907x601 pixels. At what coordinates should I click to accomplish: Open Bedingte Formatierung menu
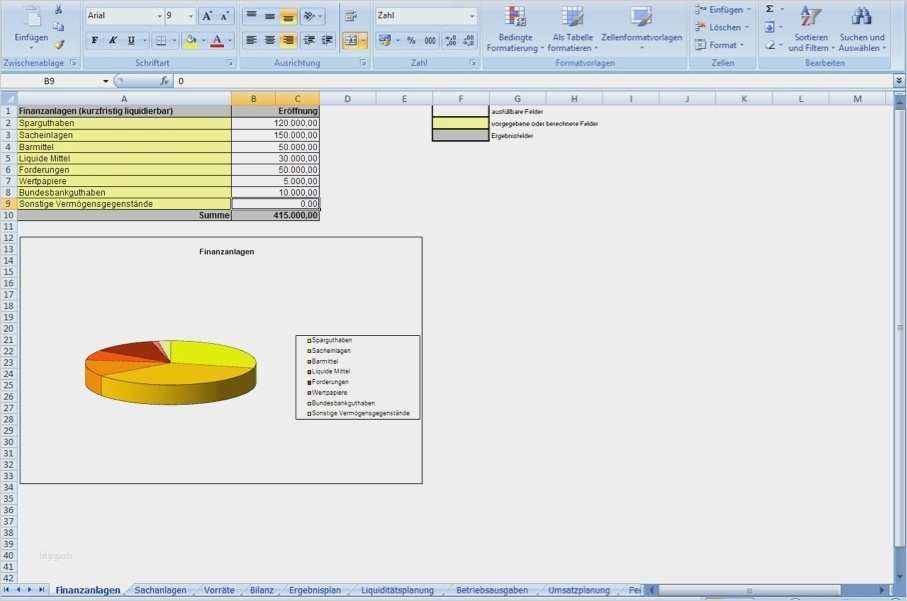pyautogui.click(x=515, y=29)
